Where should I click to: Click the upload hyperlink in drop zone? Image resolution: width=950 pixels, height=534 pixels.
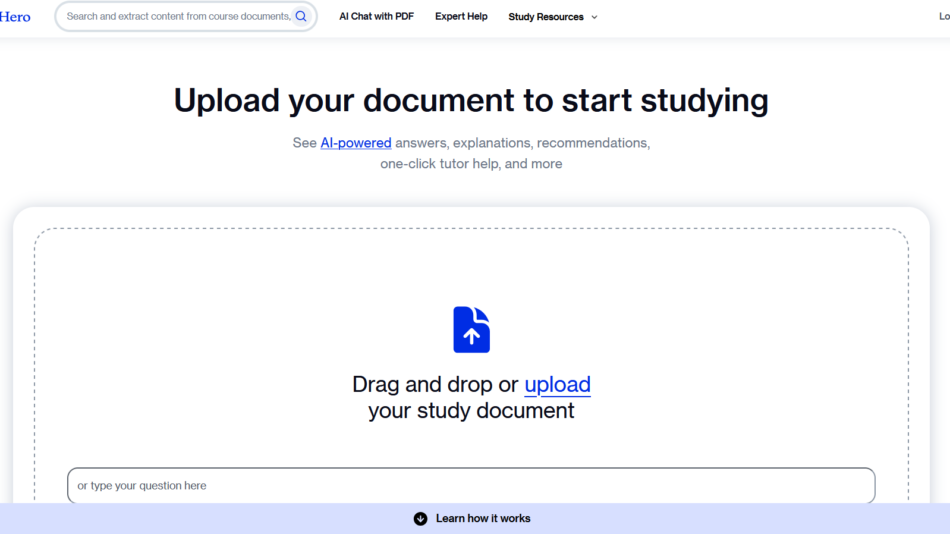click(557, 384)
